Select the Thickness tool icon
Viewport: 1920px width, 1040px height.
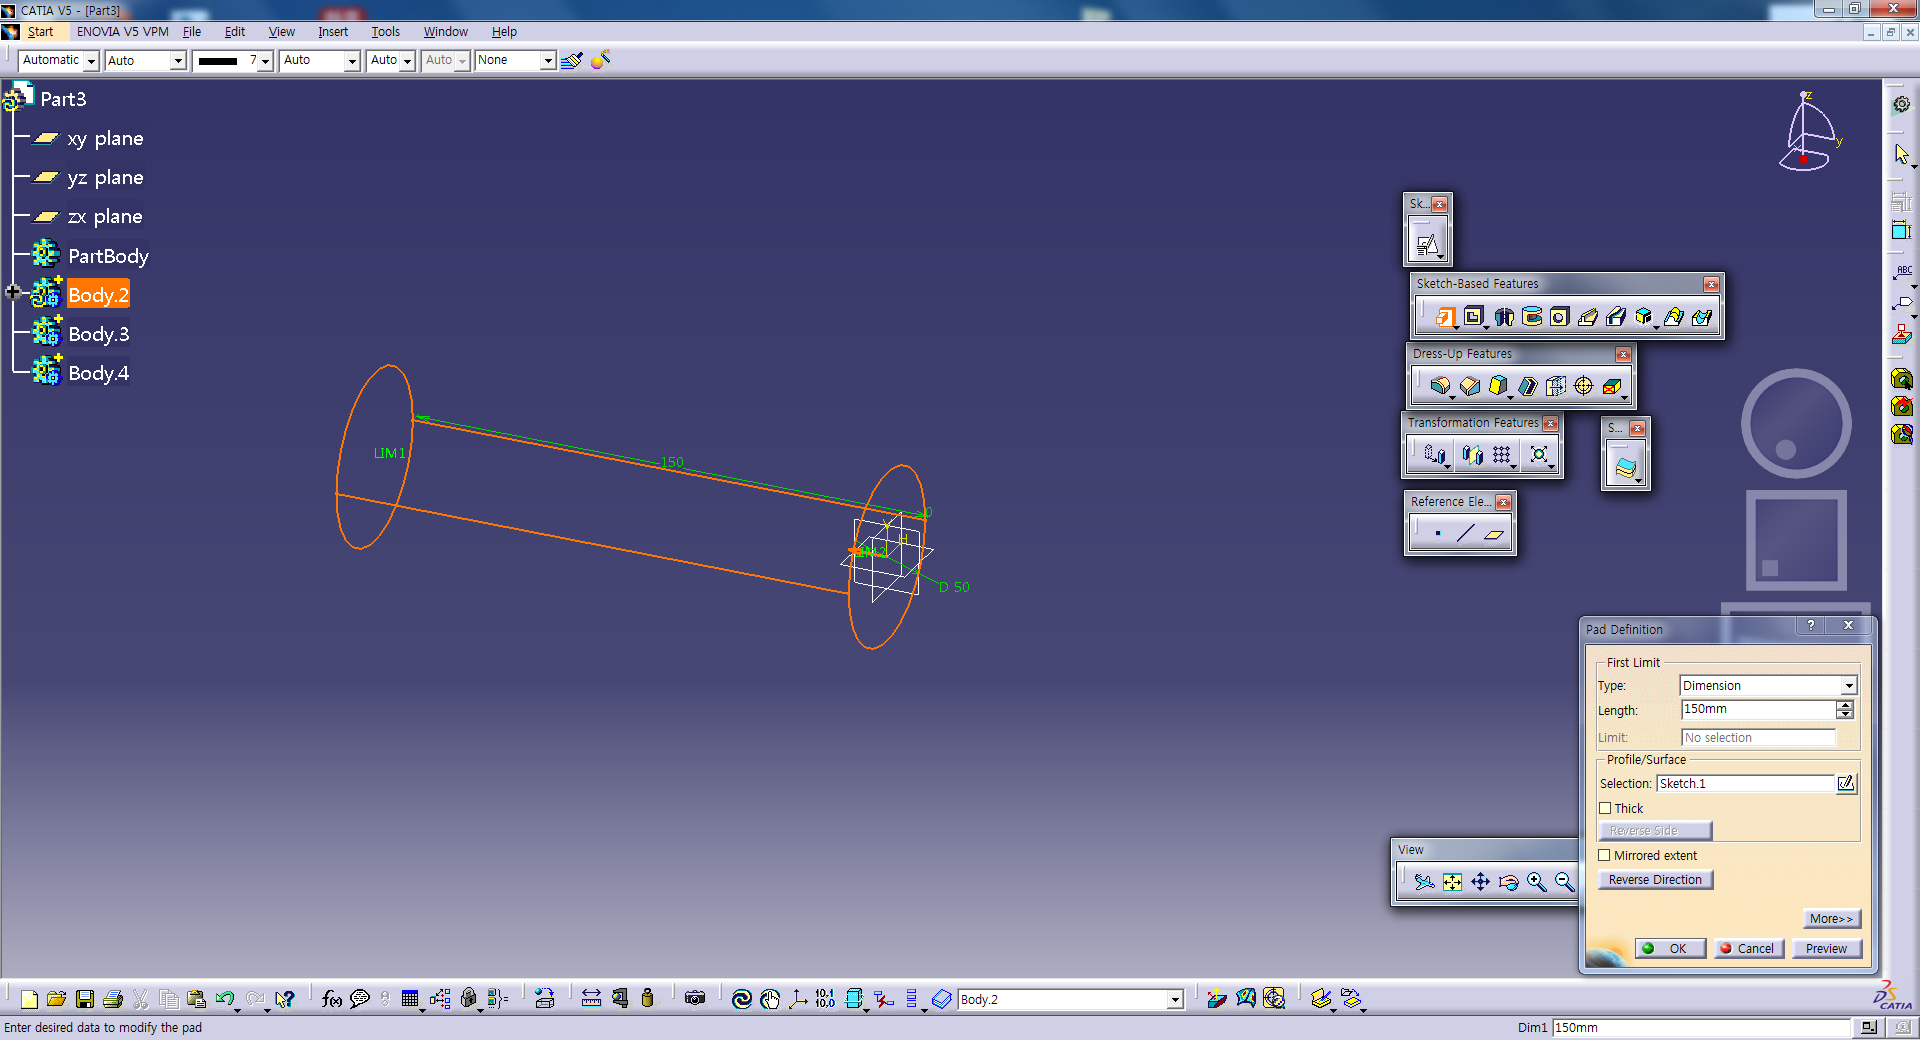[x=1556, y=386]
